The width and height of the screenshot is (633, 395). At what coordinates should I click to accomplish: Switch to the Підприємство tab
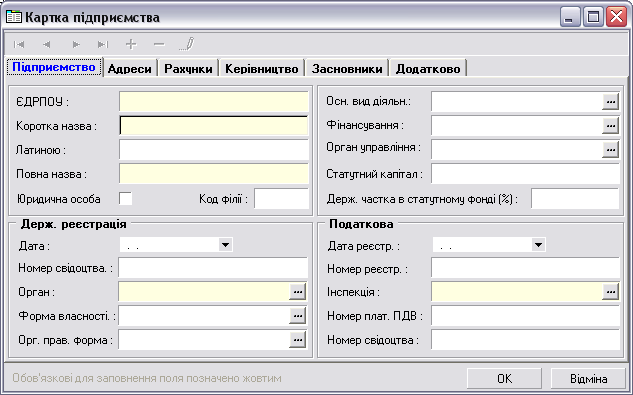(54, 67)
